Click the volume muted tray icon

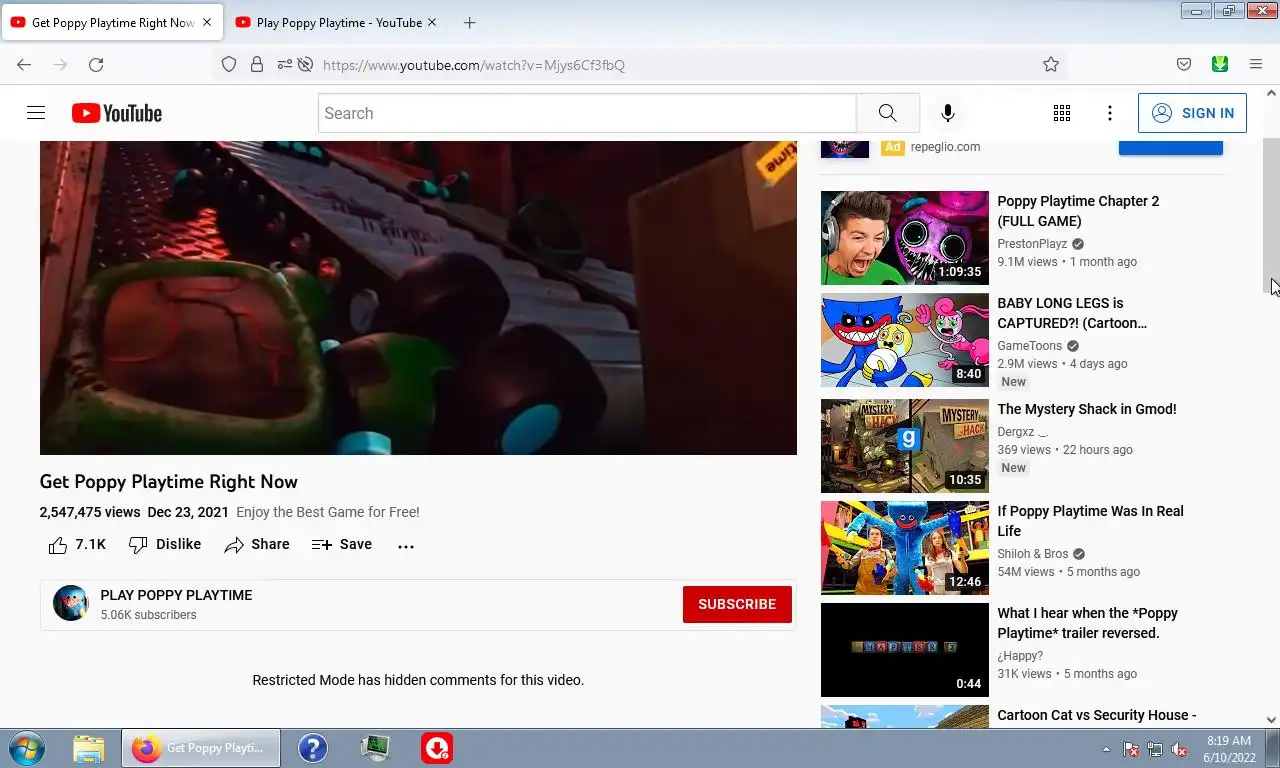click(1179, 749)
